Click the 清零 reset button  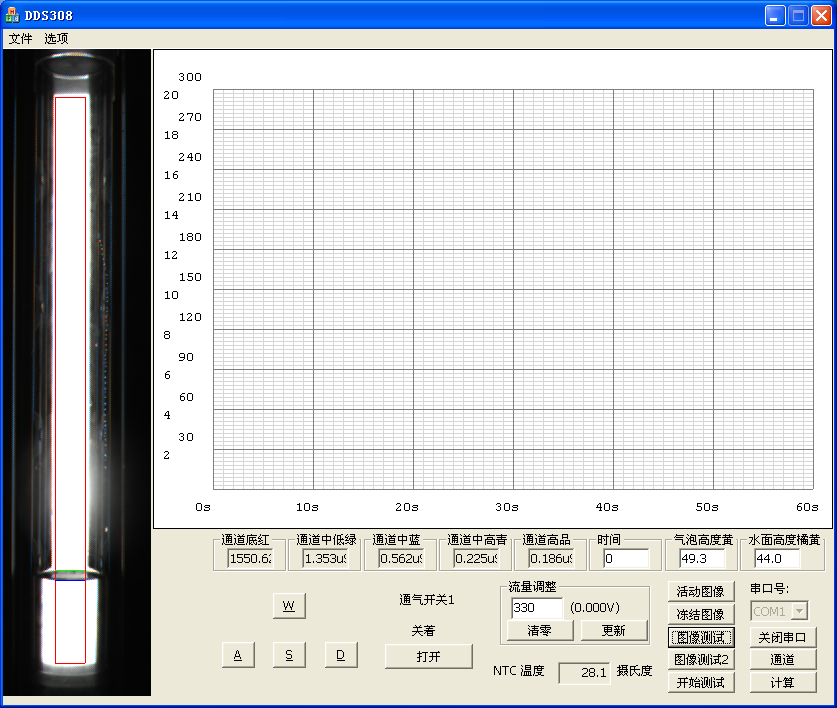point(538,631)
